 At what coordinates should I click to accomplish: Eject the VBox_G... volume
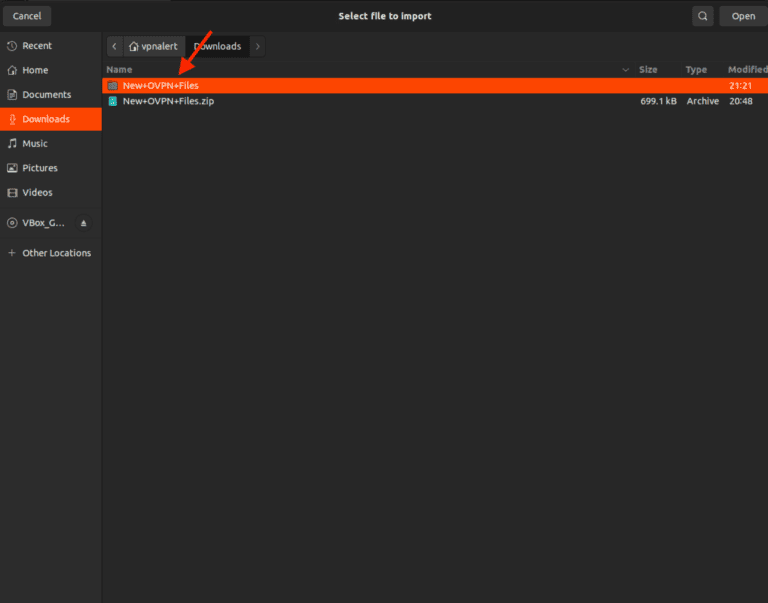pyautogui.click(x=84, y=223)
